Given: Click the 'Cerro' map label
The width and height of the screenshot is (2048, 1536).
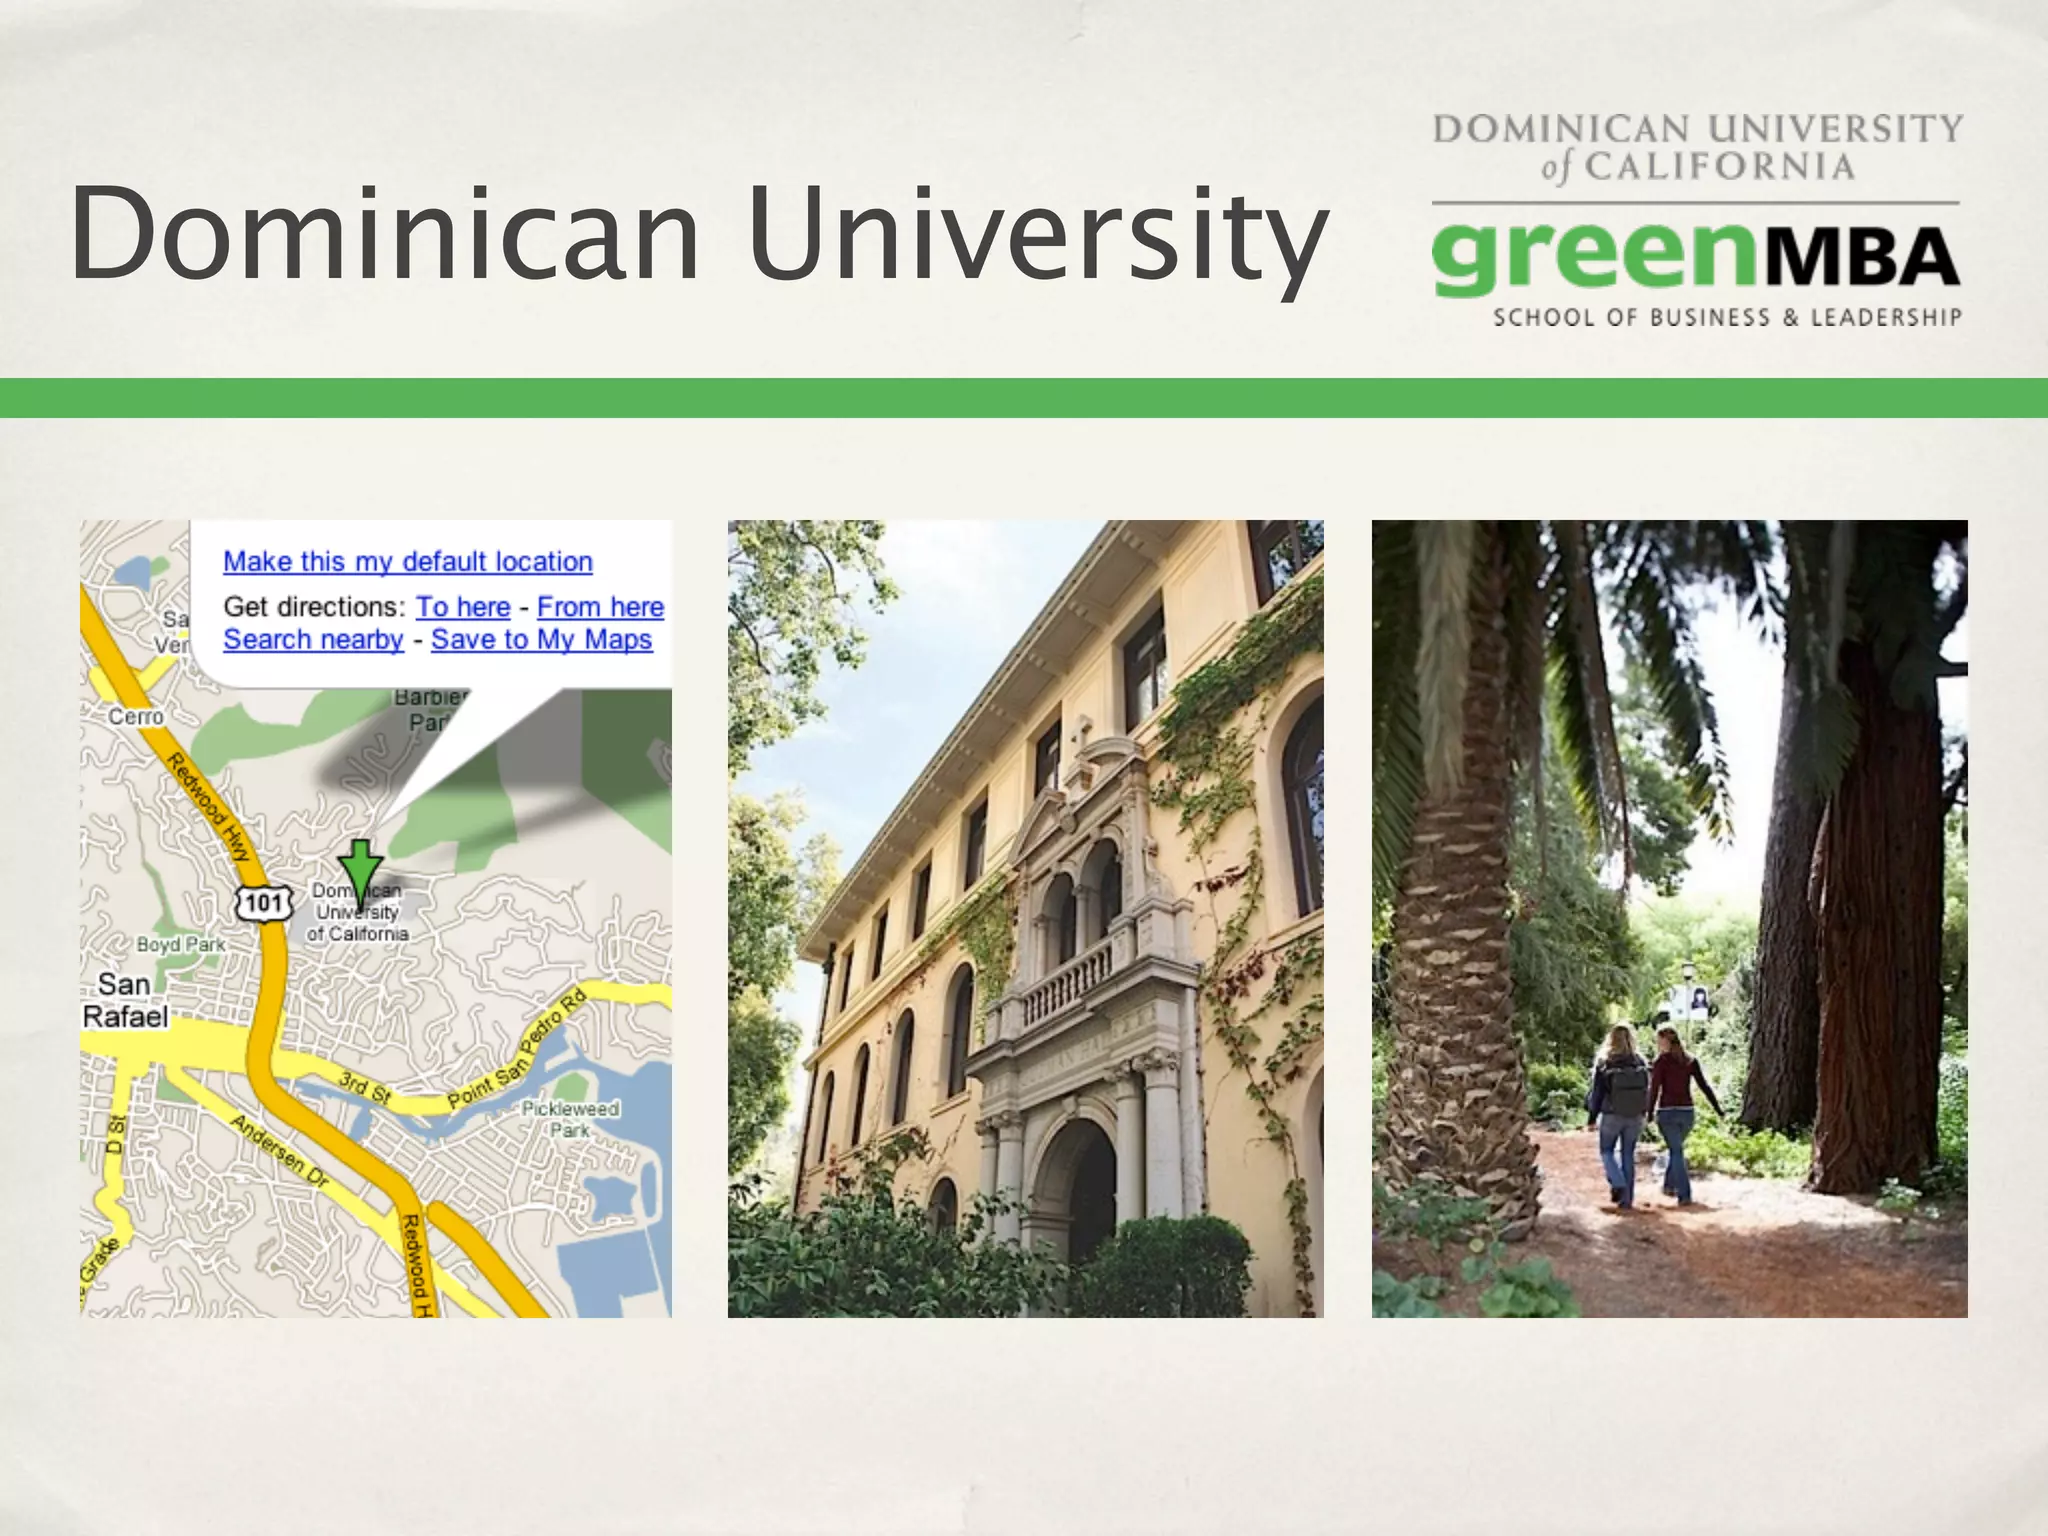Looking at the screenshot, I should [x=136, y=717].
